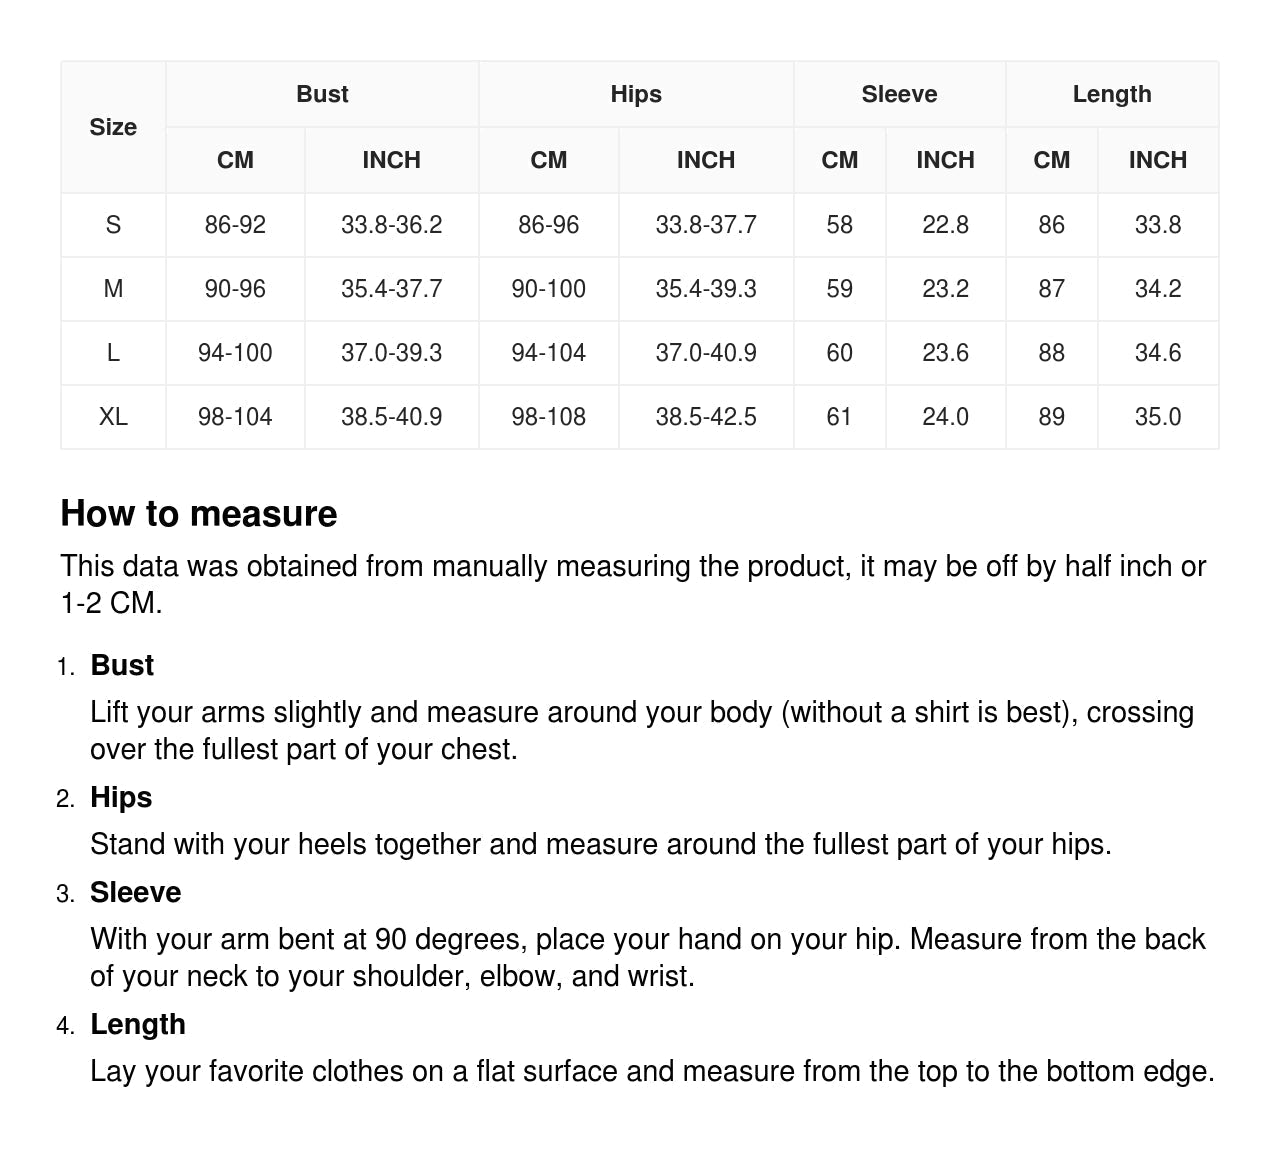
Task: Click the L size row label
Action: (x=113, y=353)
